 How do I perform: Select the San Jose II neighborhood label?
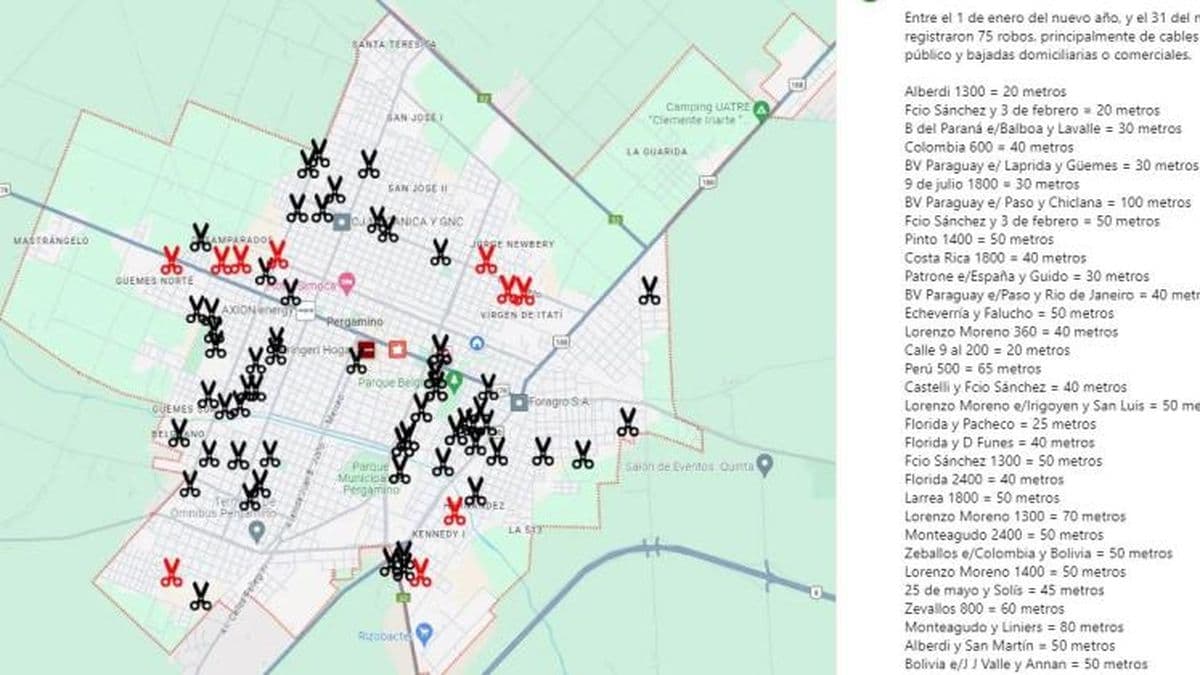pyautogui.click(x=418, y=187)
